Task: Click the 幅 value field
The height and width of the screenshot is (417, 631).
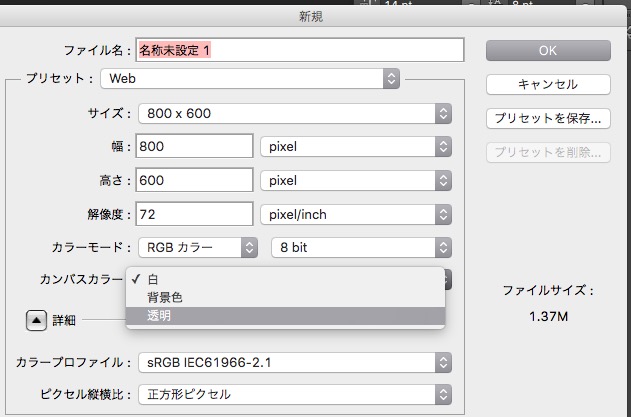Action: (194, 147)
